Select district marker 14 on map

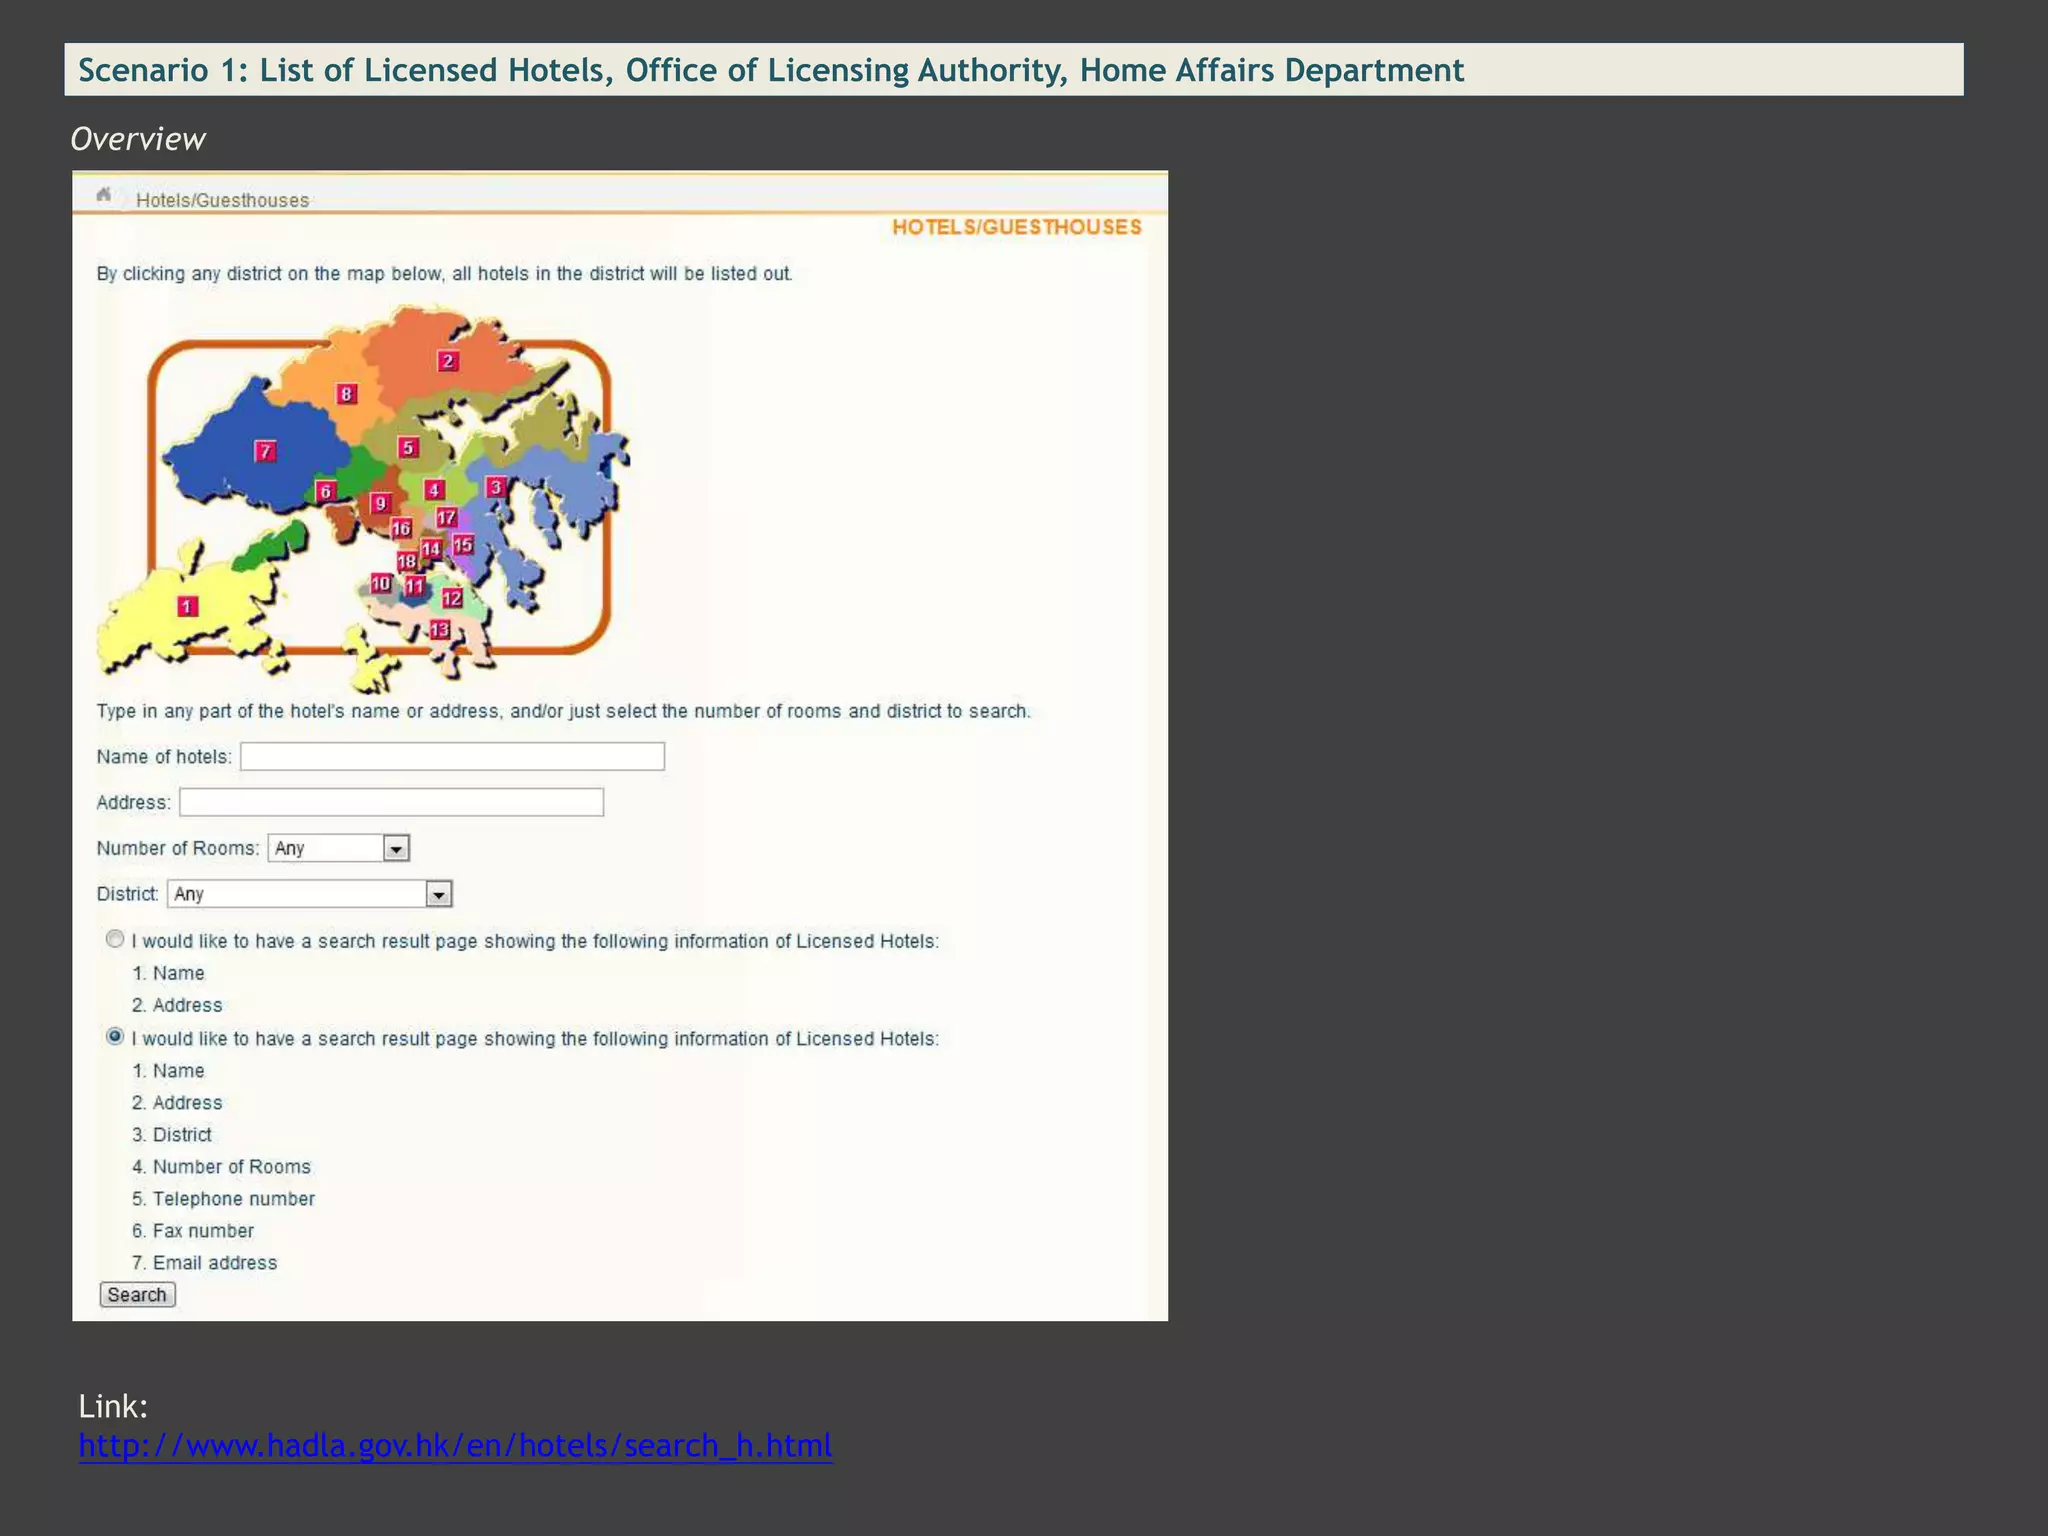(x=431, y=549)
